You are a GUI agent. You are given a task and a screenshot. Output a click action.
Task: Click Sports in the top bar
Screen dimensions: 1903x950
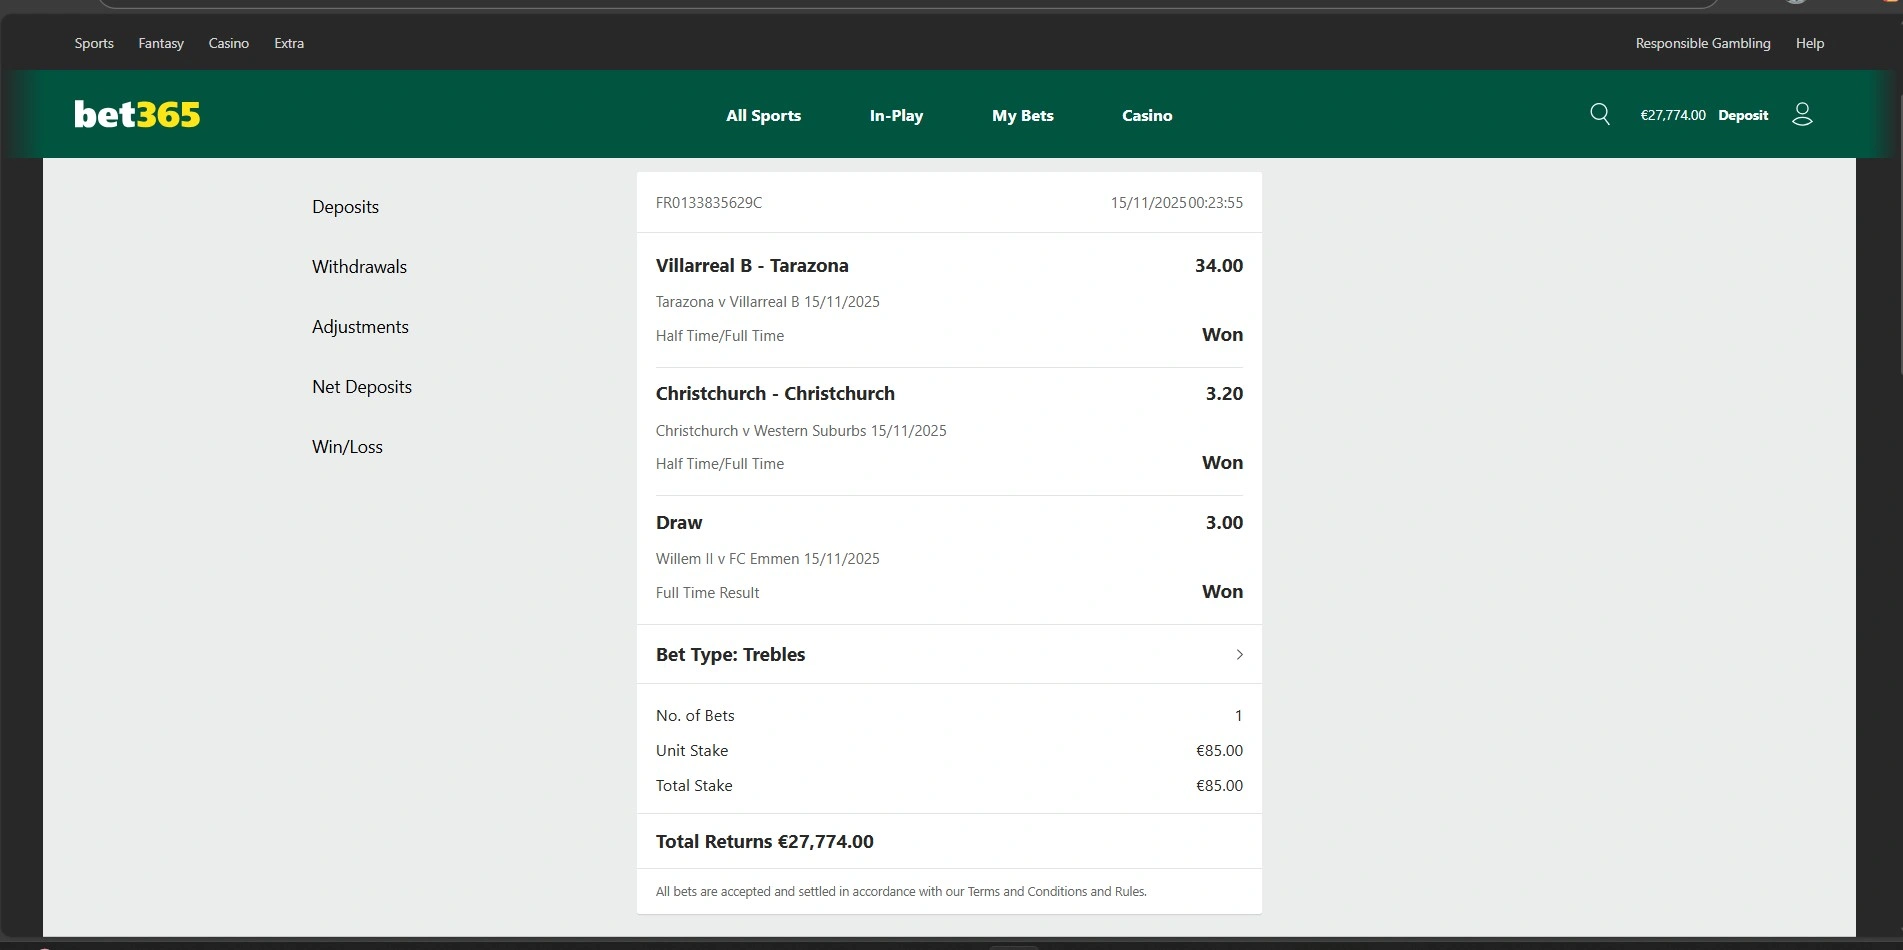94,43
